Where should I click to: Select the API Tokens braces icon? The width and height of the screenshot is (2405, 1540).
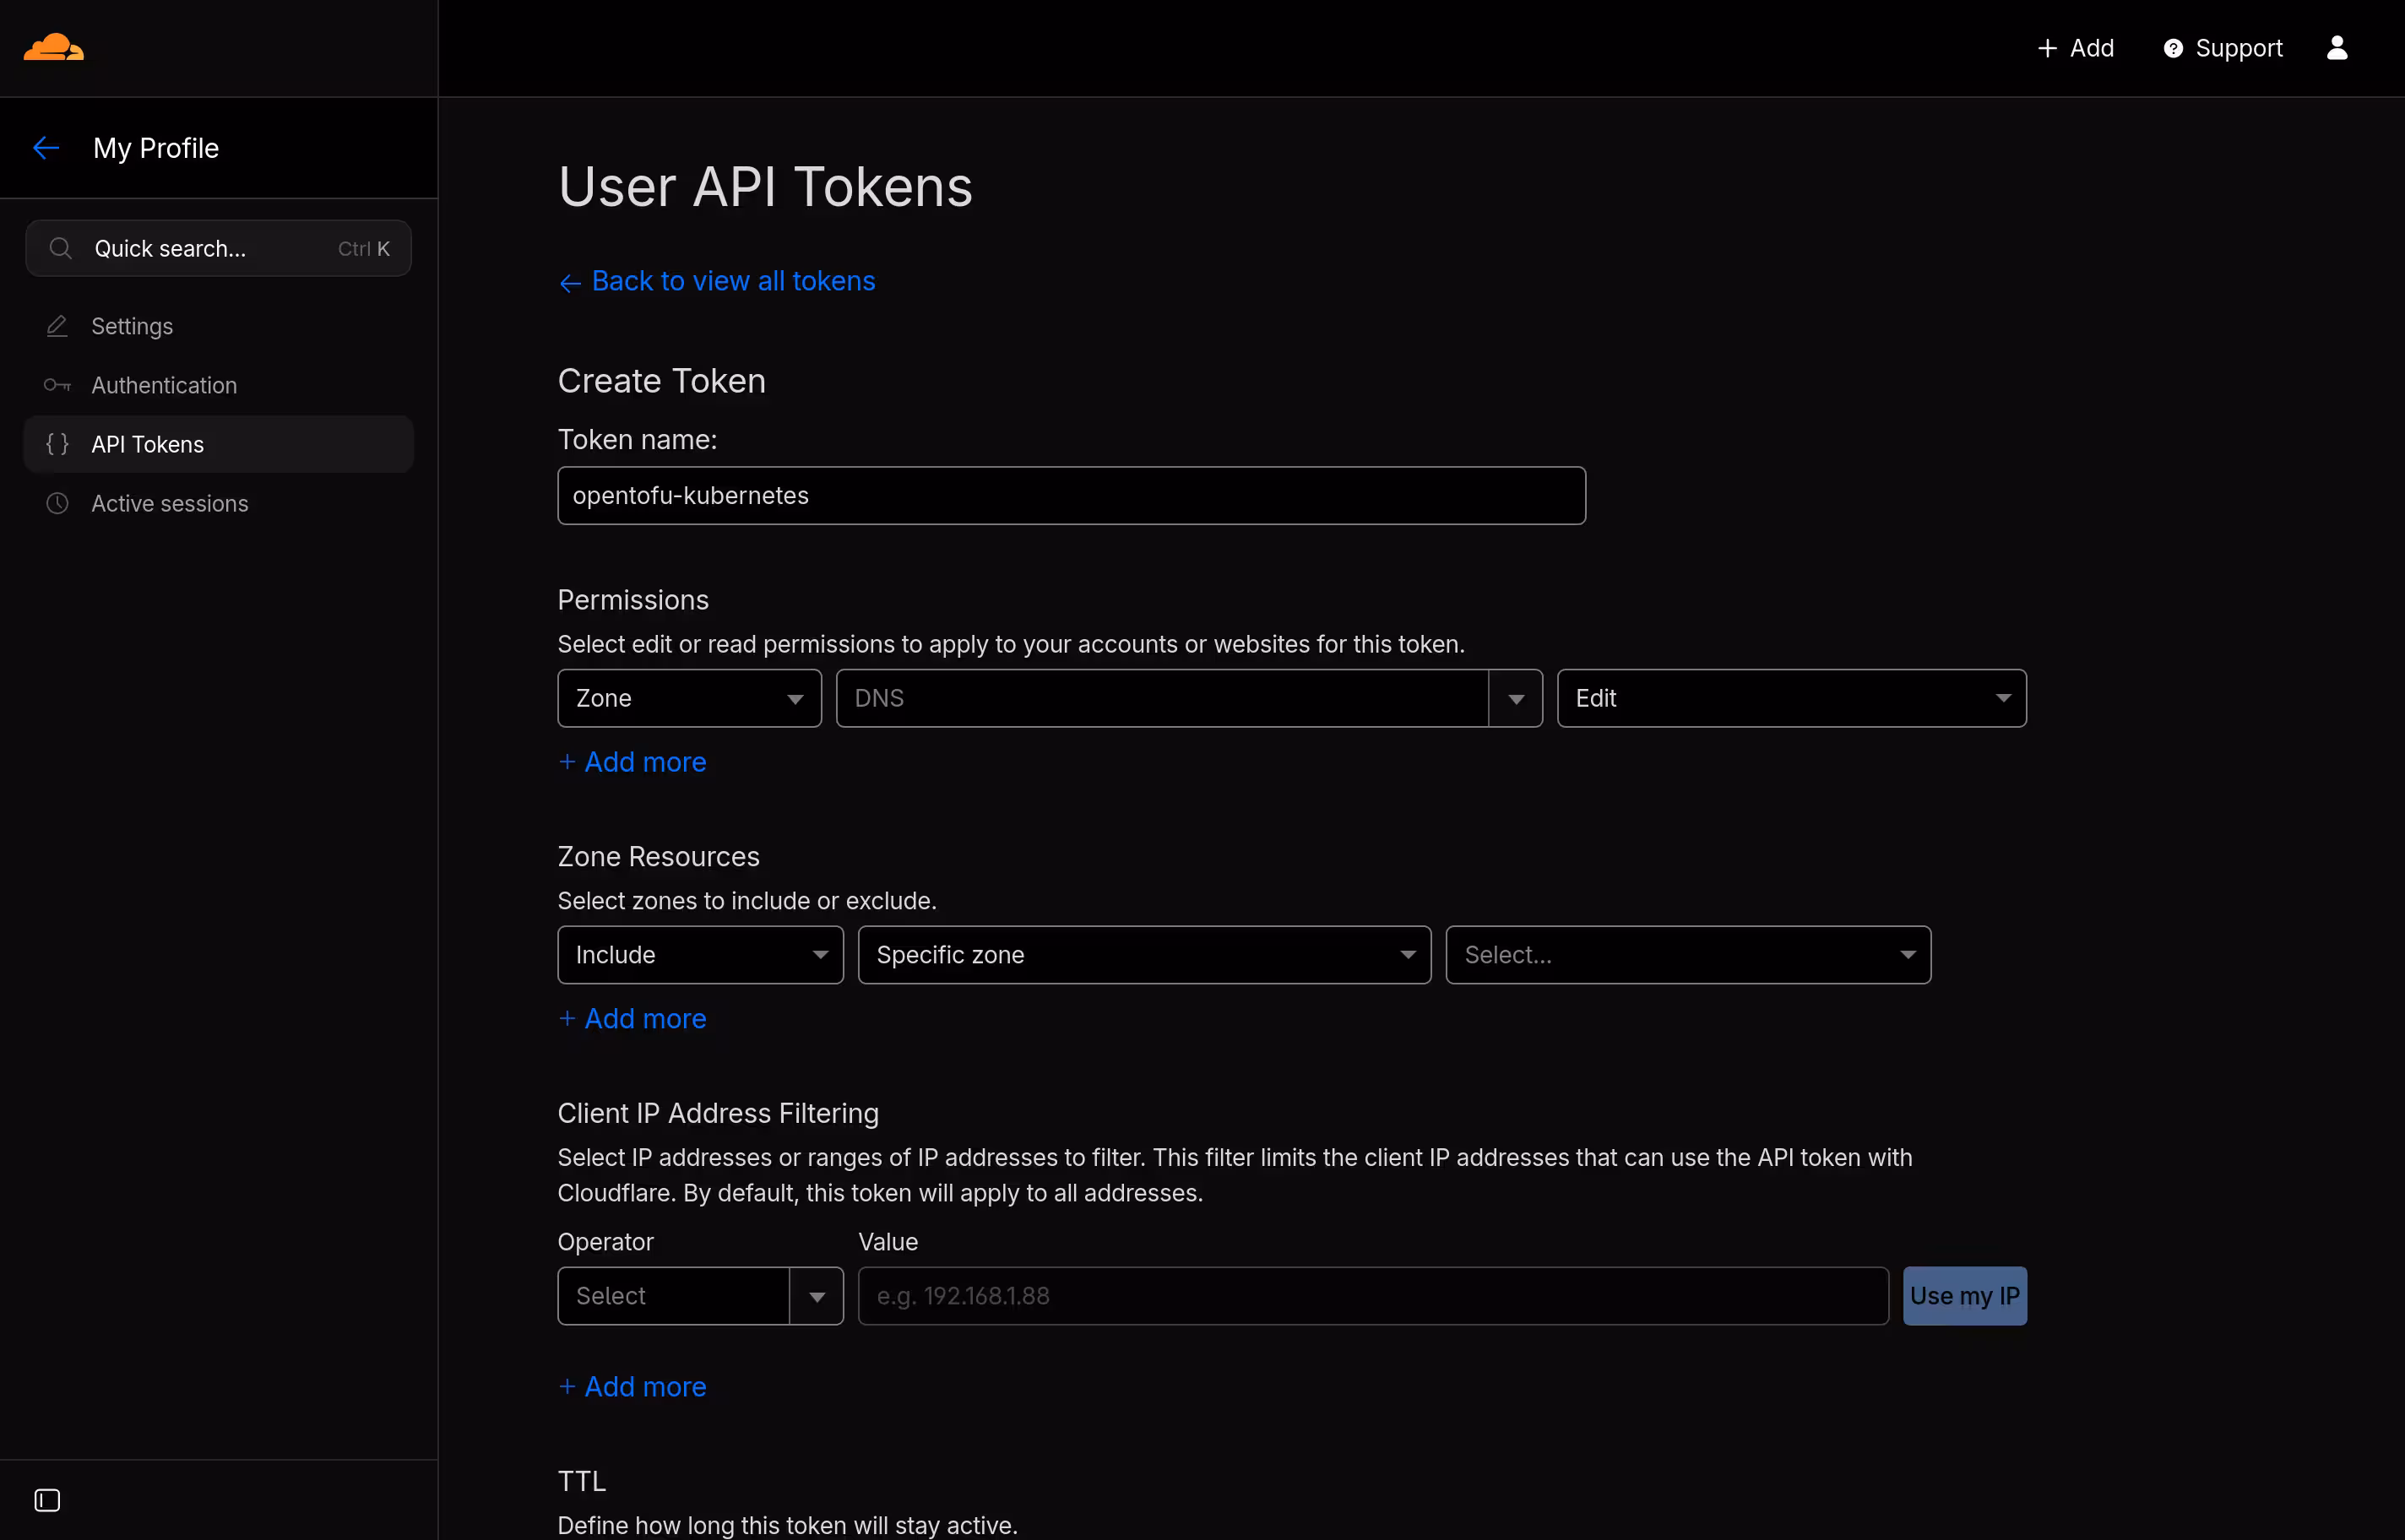57,444
